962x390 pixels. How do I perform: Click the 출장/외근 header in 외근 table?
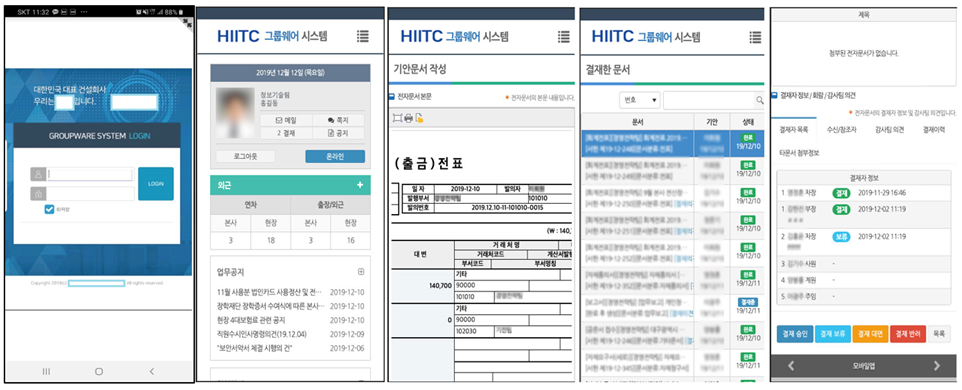coord(330,205)
